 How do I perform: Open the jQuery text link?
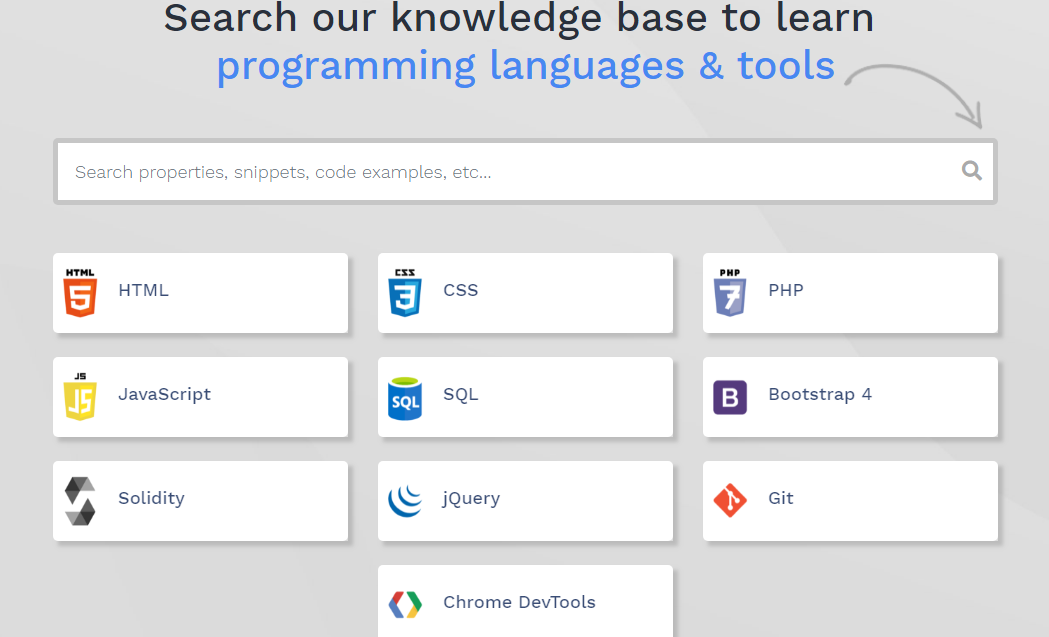click(x=471, y=498)
